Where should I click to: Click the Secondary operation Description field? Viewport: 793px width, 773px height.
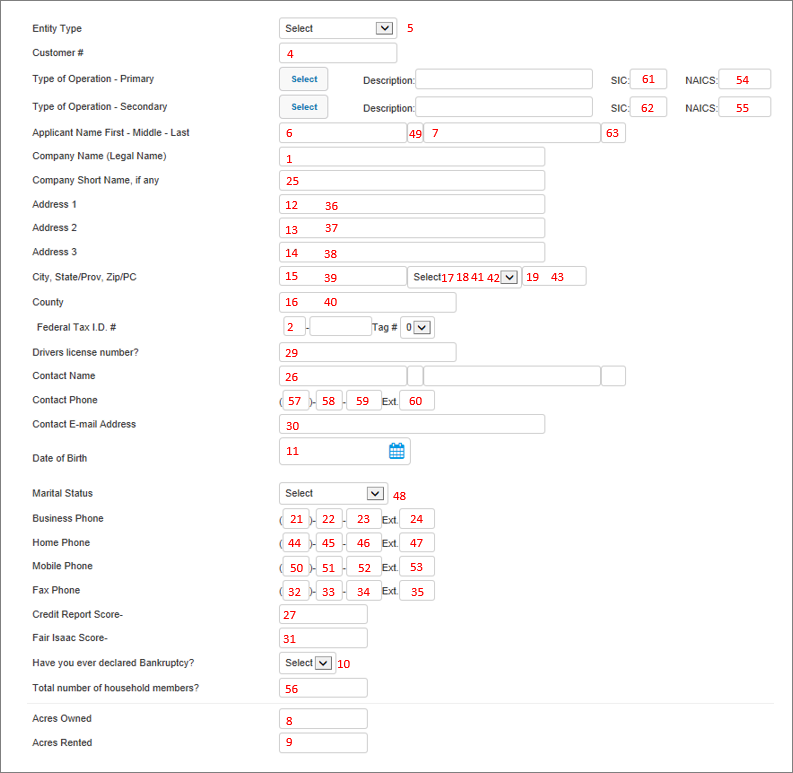coord(504,107)
